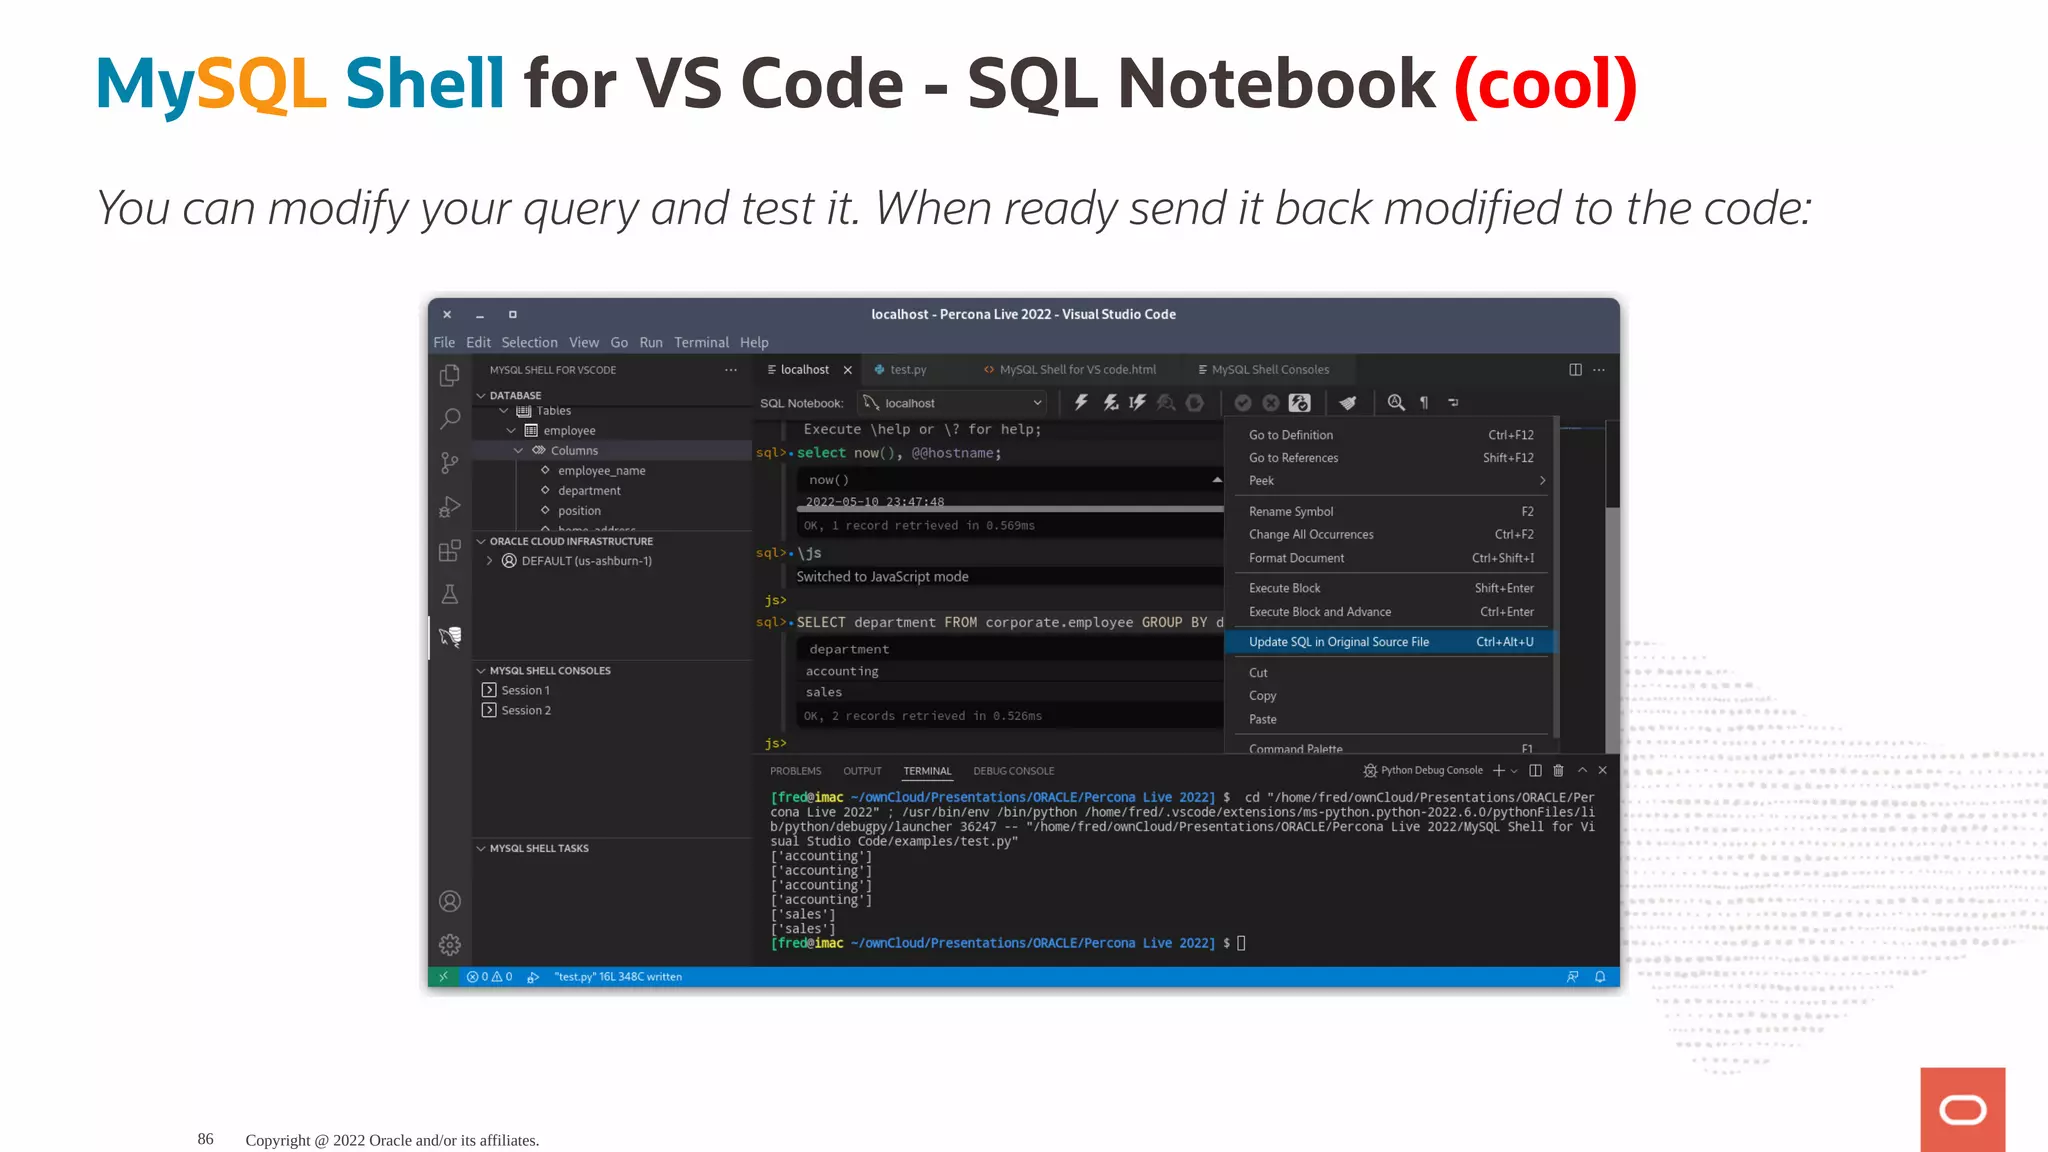Screen dimensions: 2048x1152
Task: Open Session 2 shell console
Action: tap(525, 711)
